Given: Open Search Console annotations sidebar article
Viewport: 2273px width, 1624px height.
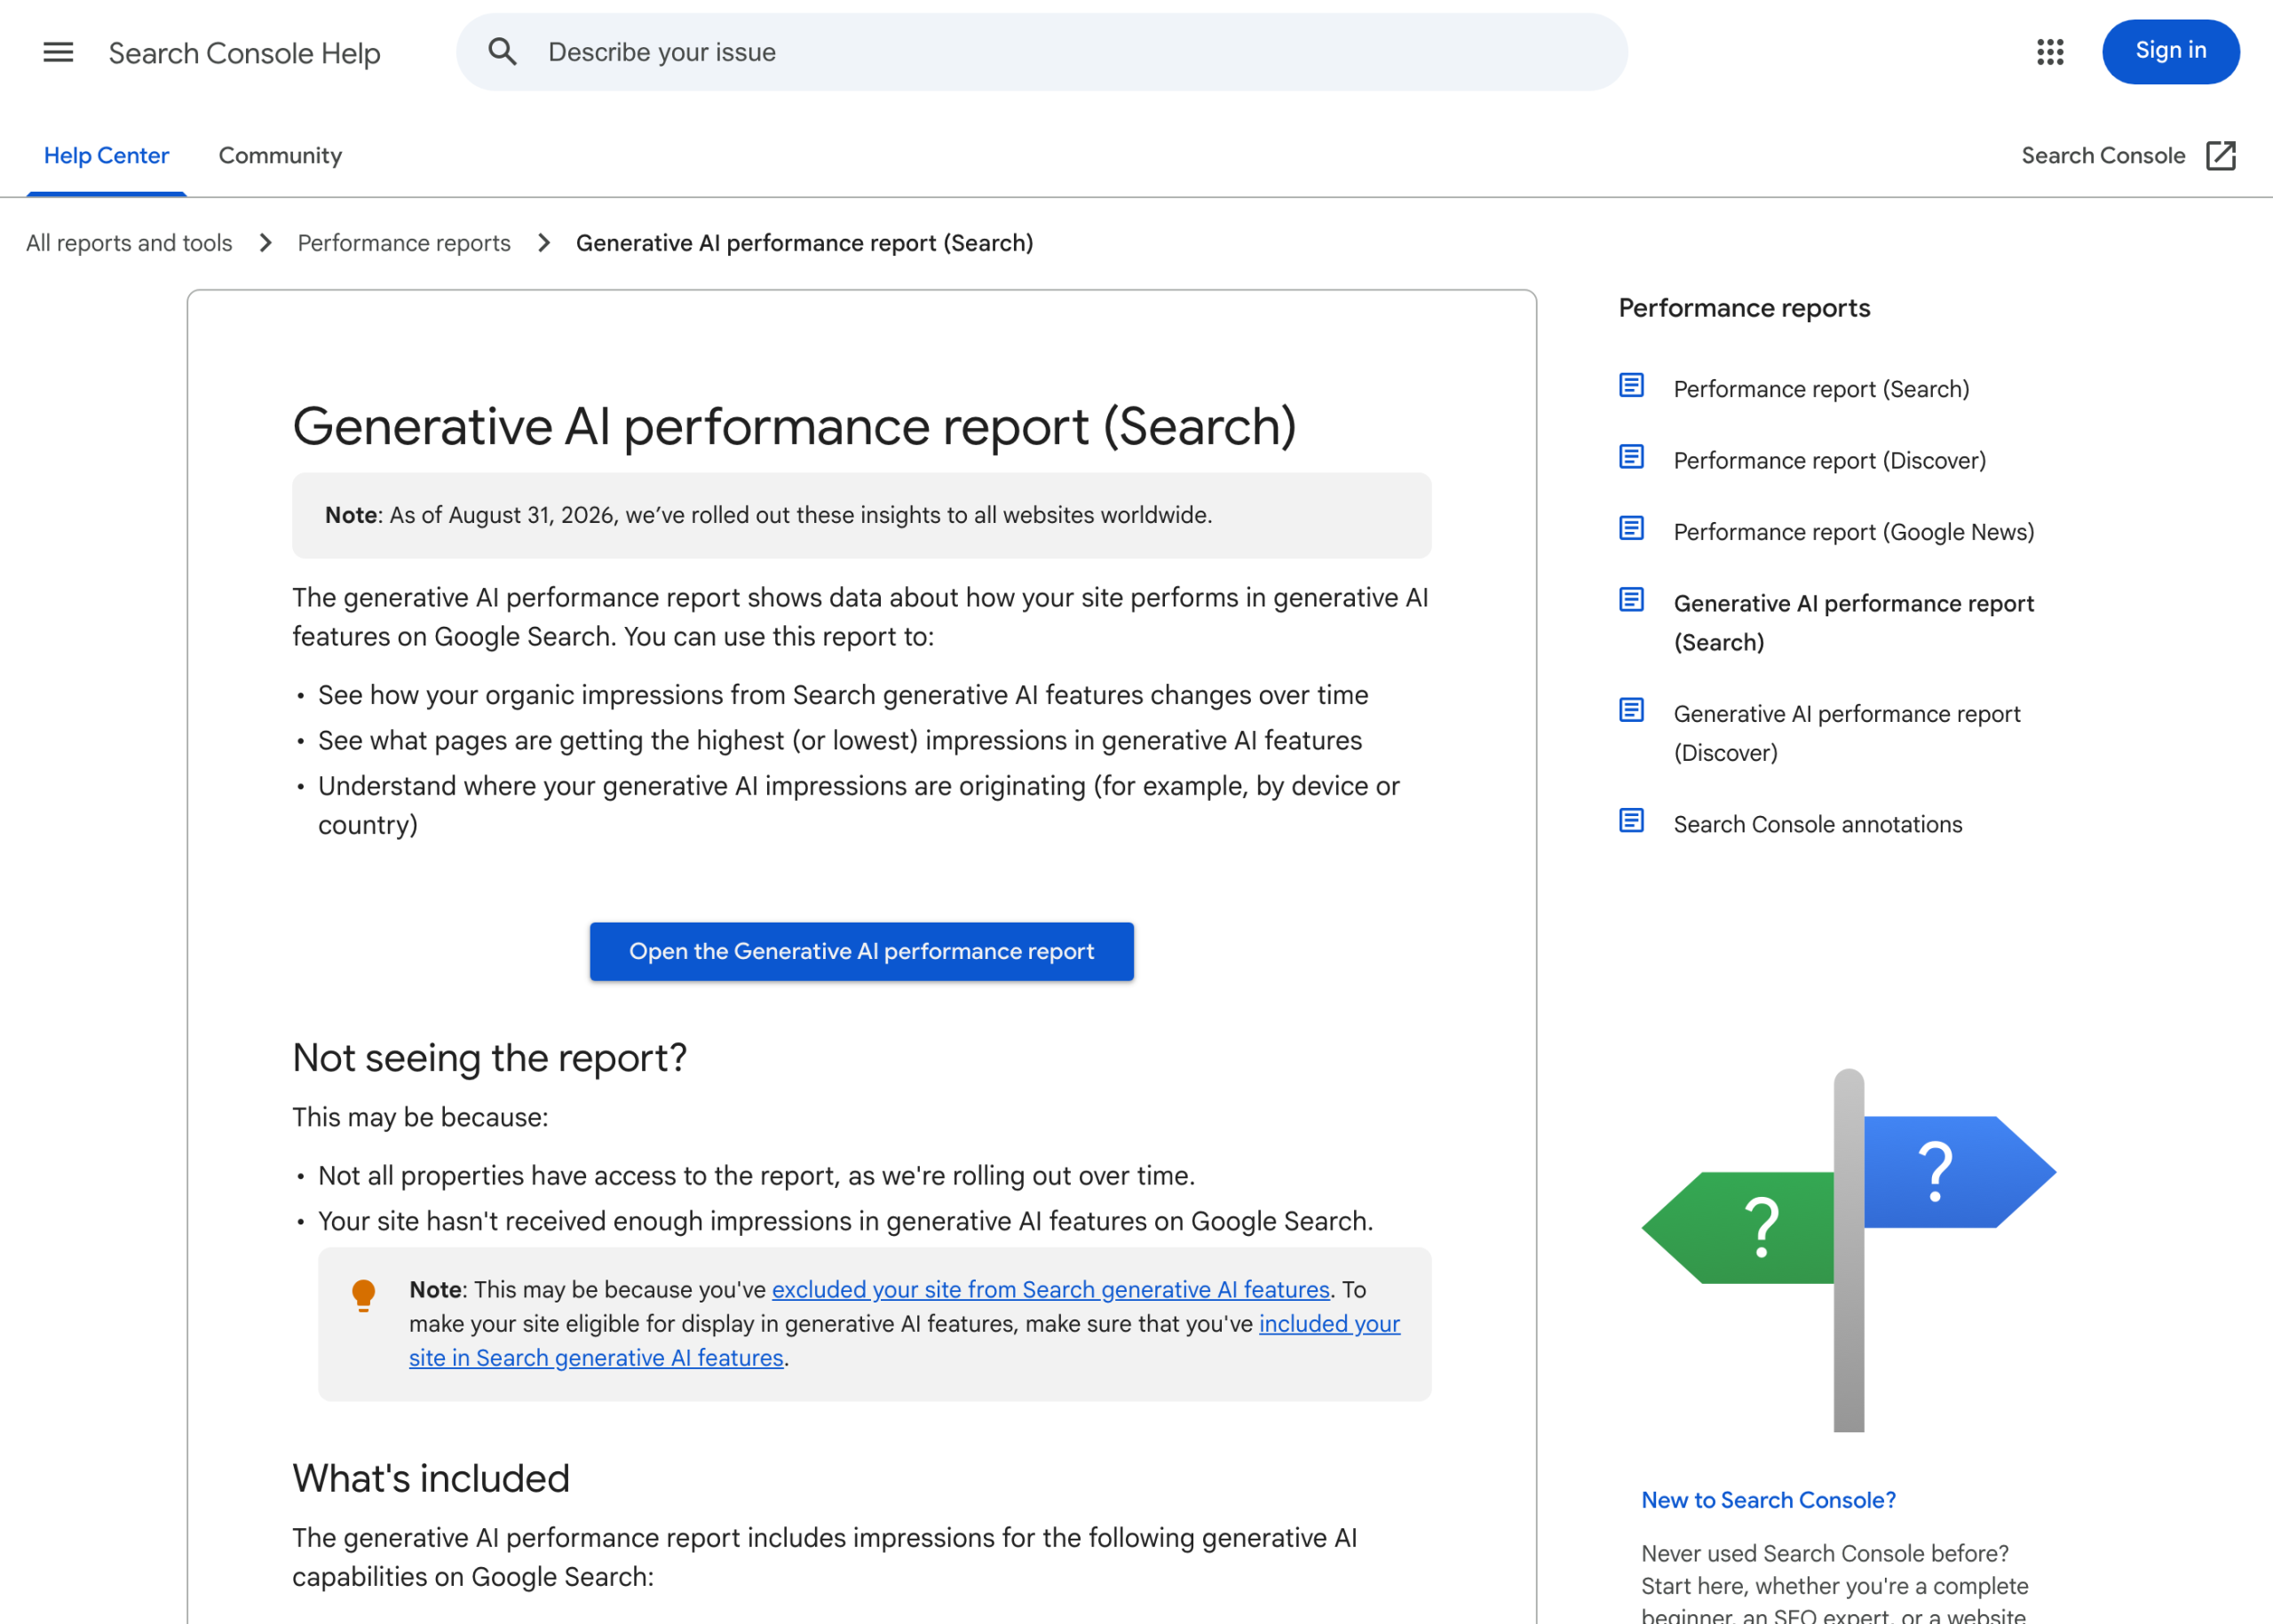Looking at the screenshot, I should point(1817,824).
